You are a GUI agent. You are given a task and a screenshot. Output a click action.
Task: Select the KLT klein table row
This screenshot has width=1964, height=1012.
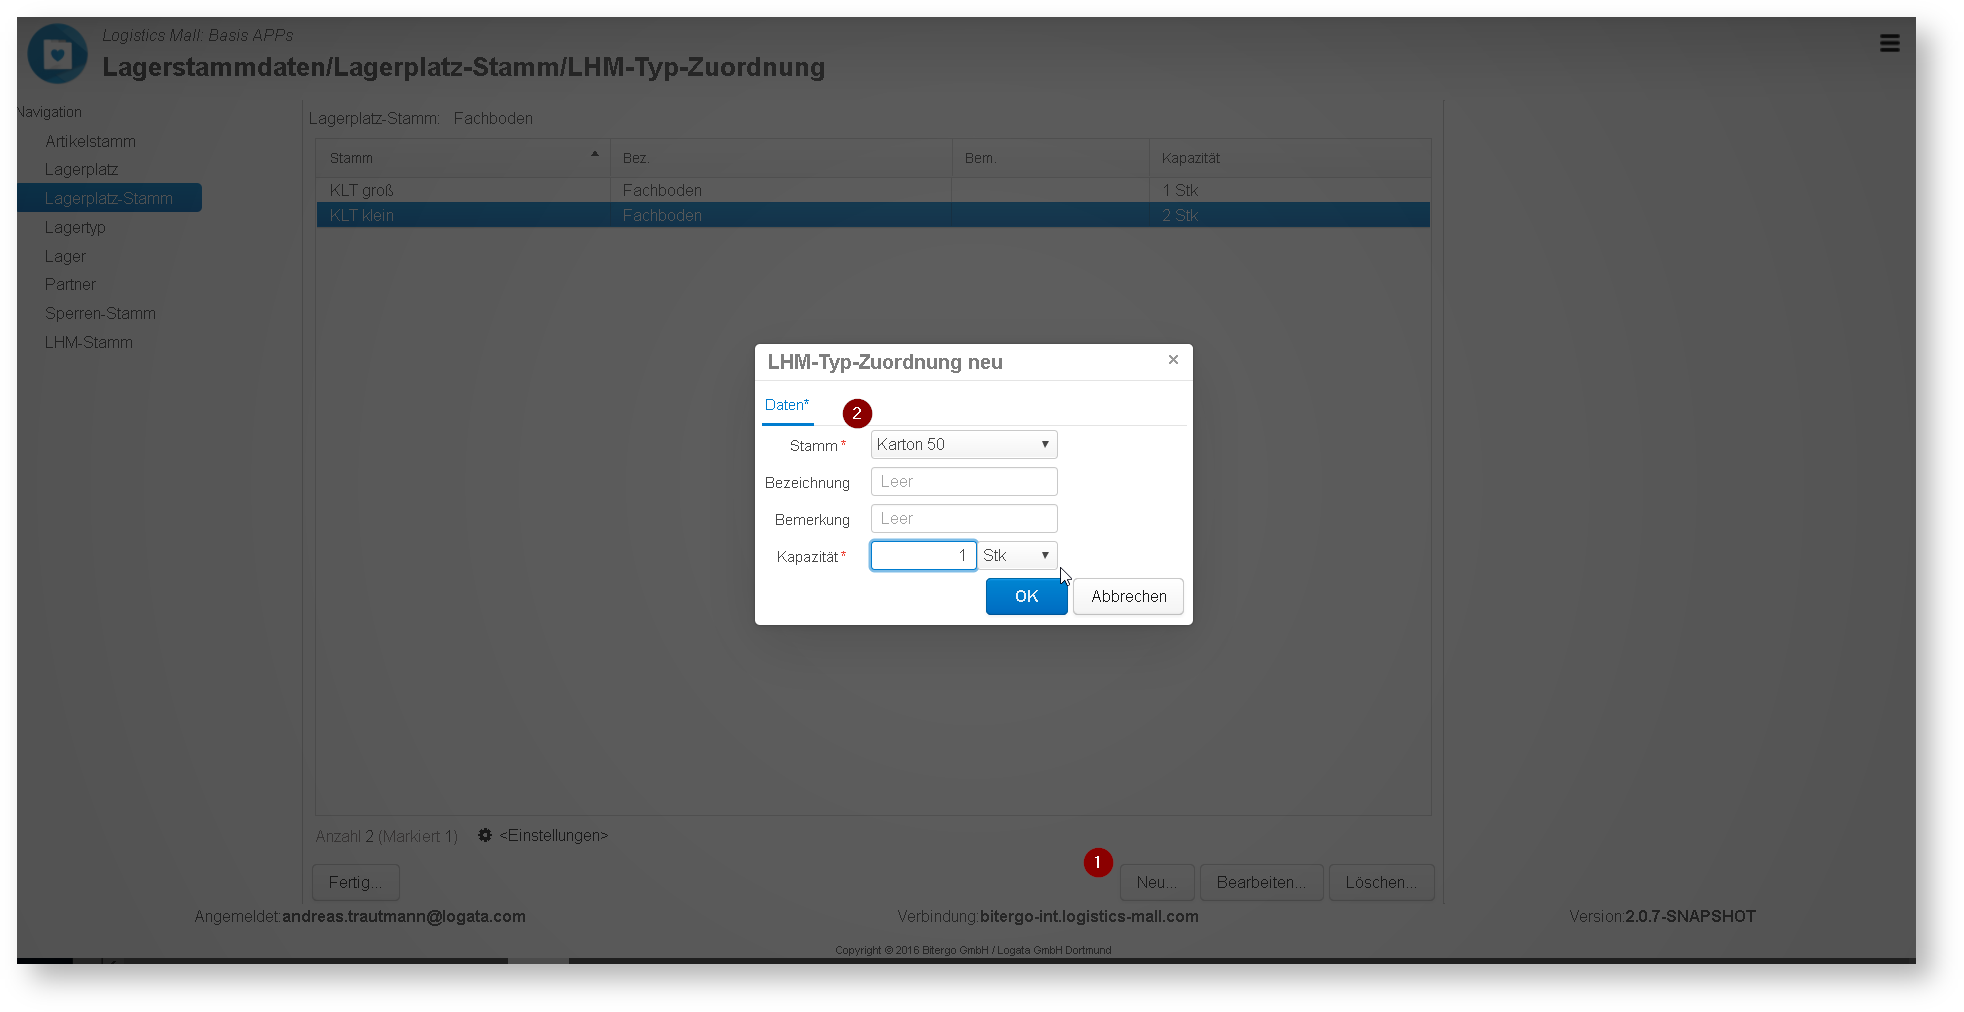873,215
